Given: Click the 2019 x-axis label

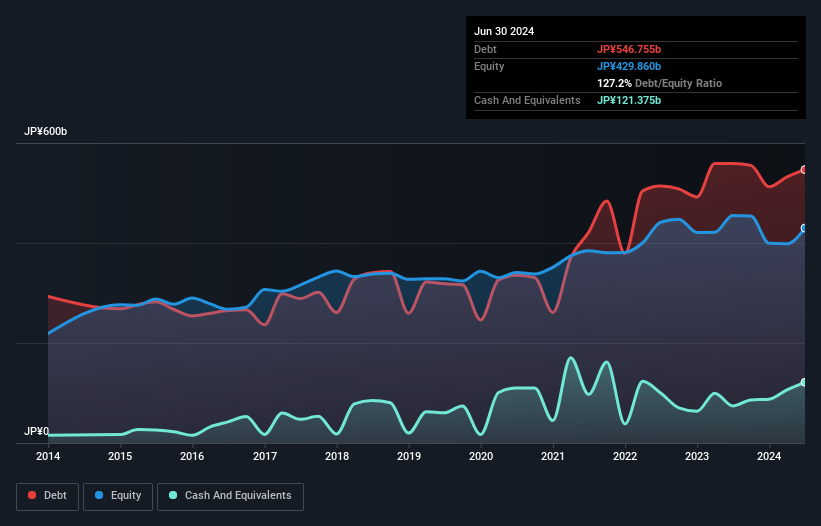Looking at the screenshot, I should [409, 456].
